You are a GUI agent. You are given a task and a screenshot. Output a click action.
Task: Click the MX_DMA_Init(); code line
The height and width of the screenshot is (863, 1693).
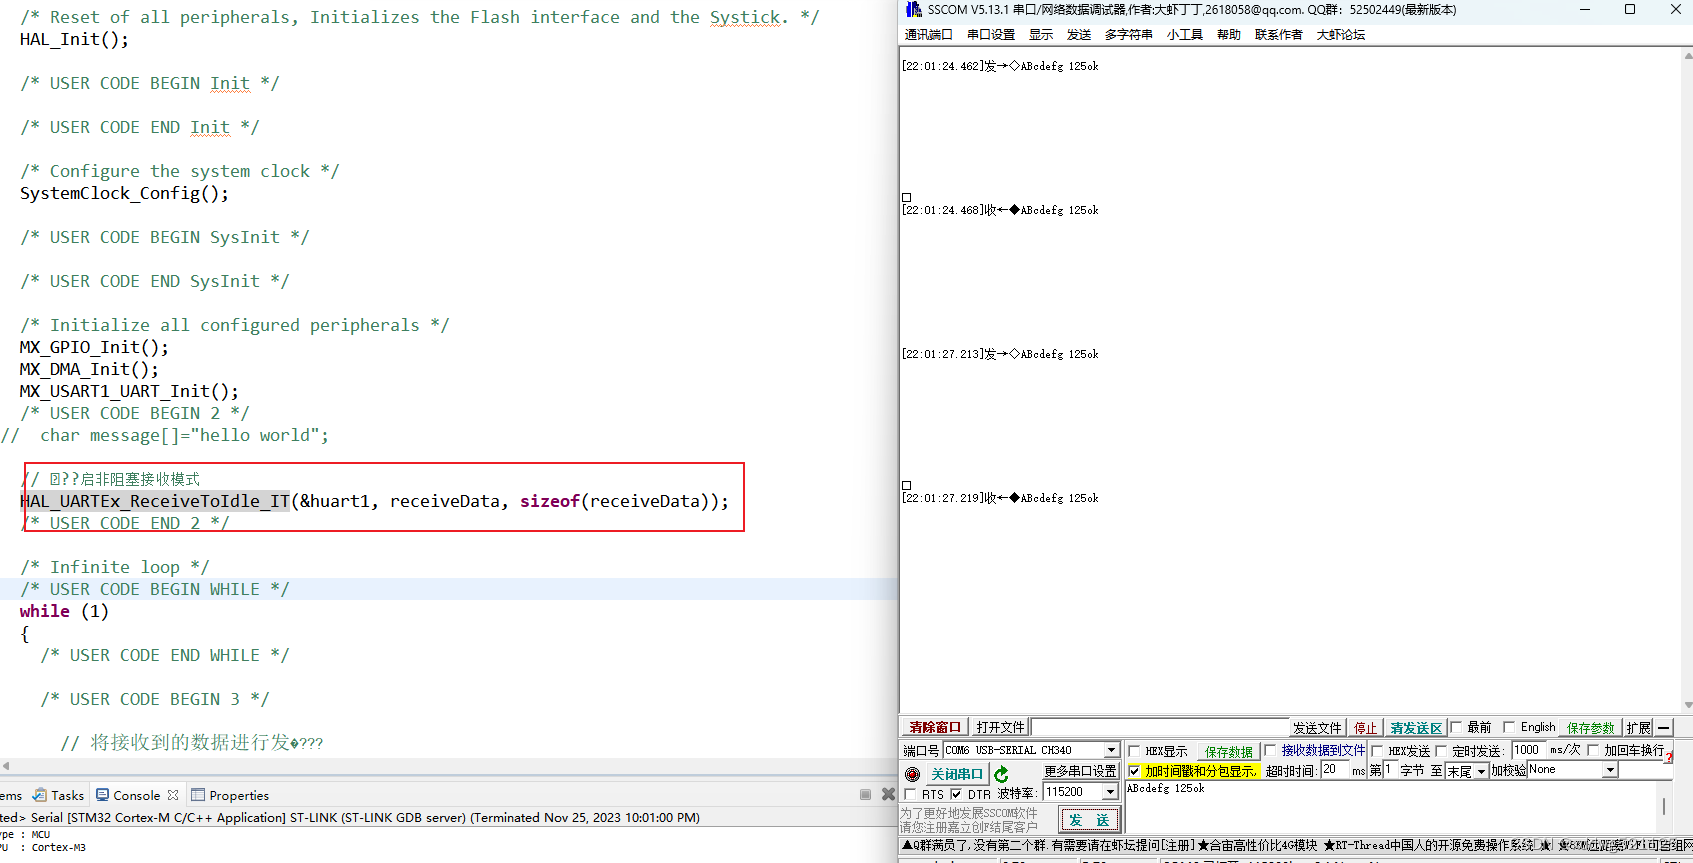89,369
